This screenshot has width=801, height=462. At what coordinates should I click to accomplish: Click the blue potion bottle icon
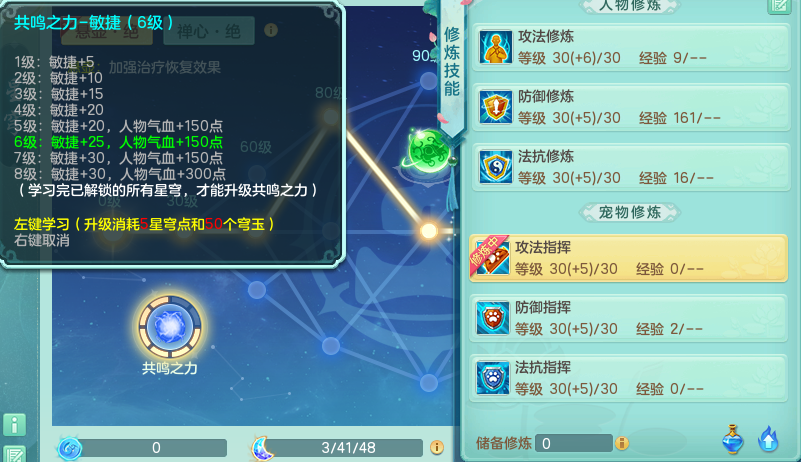[x=733, y=439]
